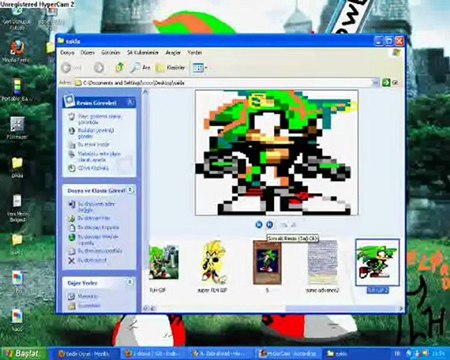This screenshot has height=360, width=450.
Task: Click the rotate counterclockwise filmstrip icon
Action: (294, 225)
